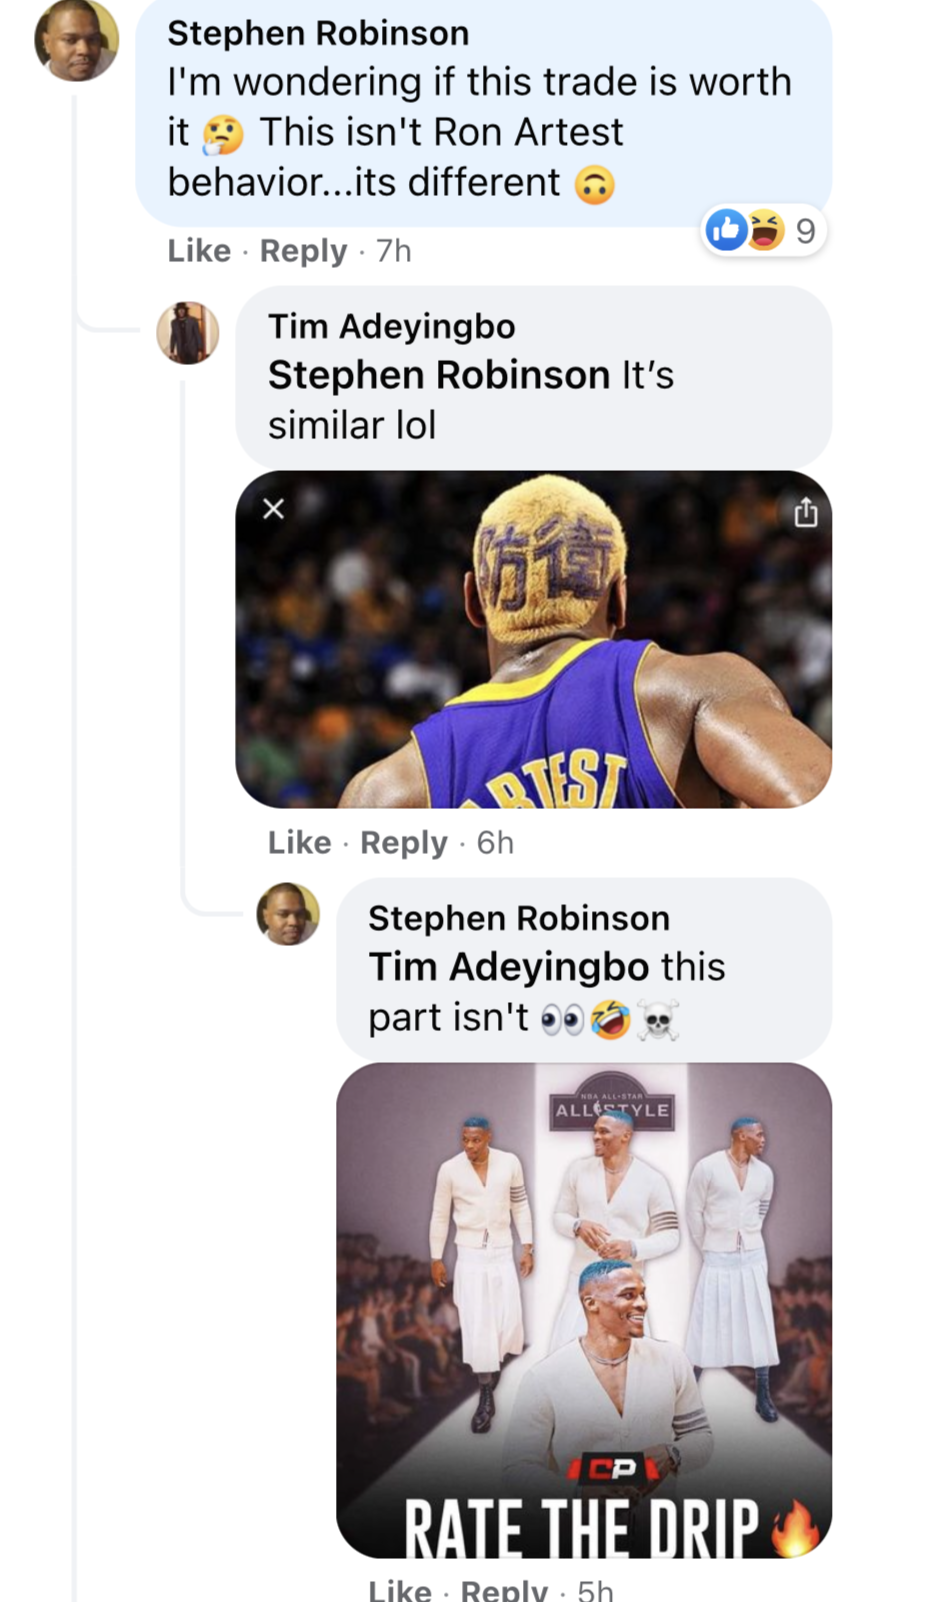The image size is (940, 1602).
Task: Reply to Stephen Robinson's 7h comment
Action: coord(303,250)
